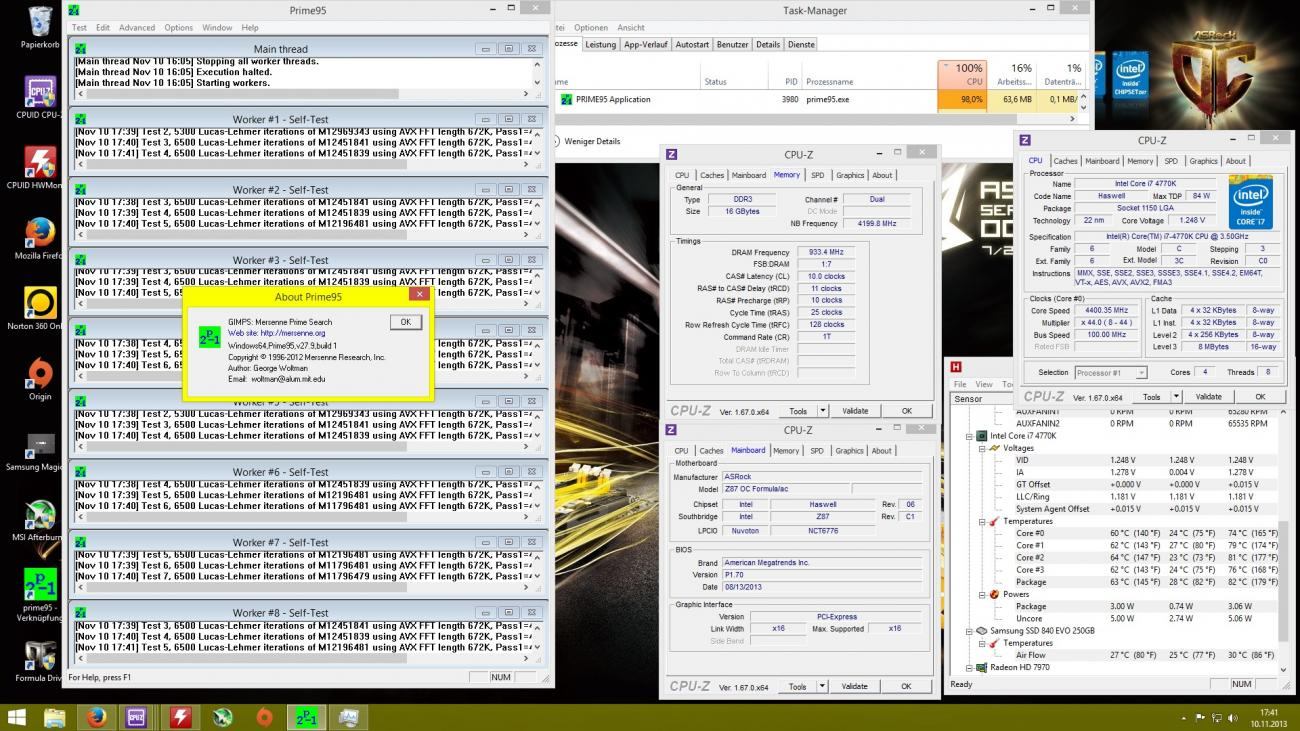1300x731 pixels.
Task: Open the View menu in HWMonitor
Action: click(984, 384)
